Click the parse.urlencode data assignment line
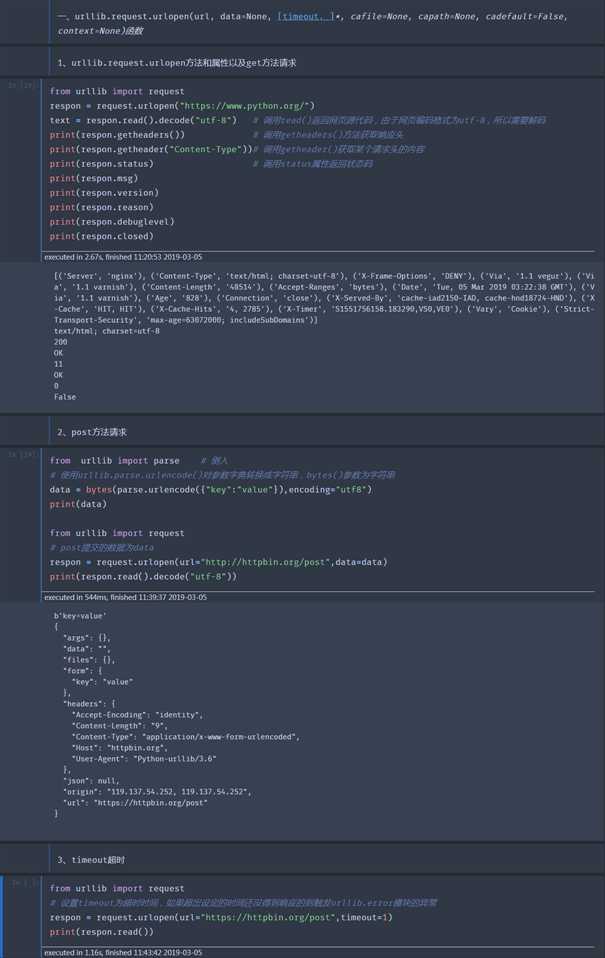This screenshot has height=958, width=605. pos(209,490)
